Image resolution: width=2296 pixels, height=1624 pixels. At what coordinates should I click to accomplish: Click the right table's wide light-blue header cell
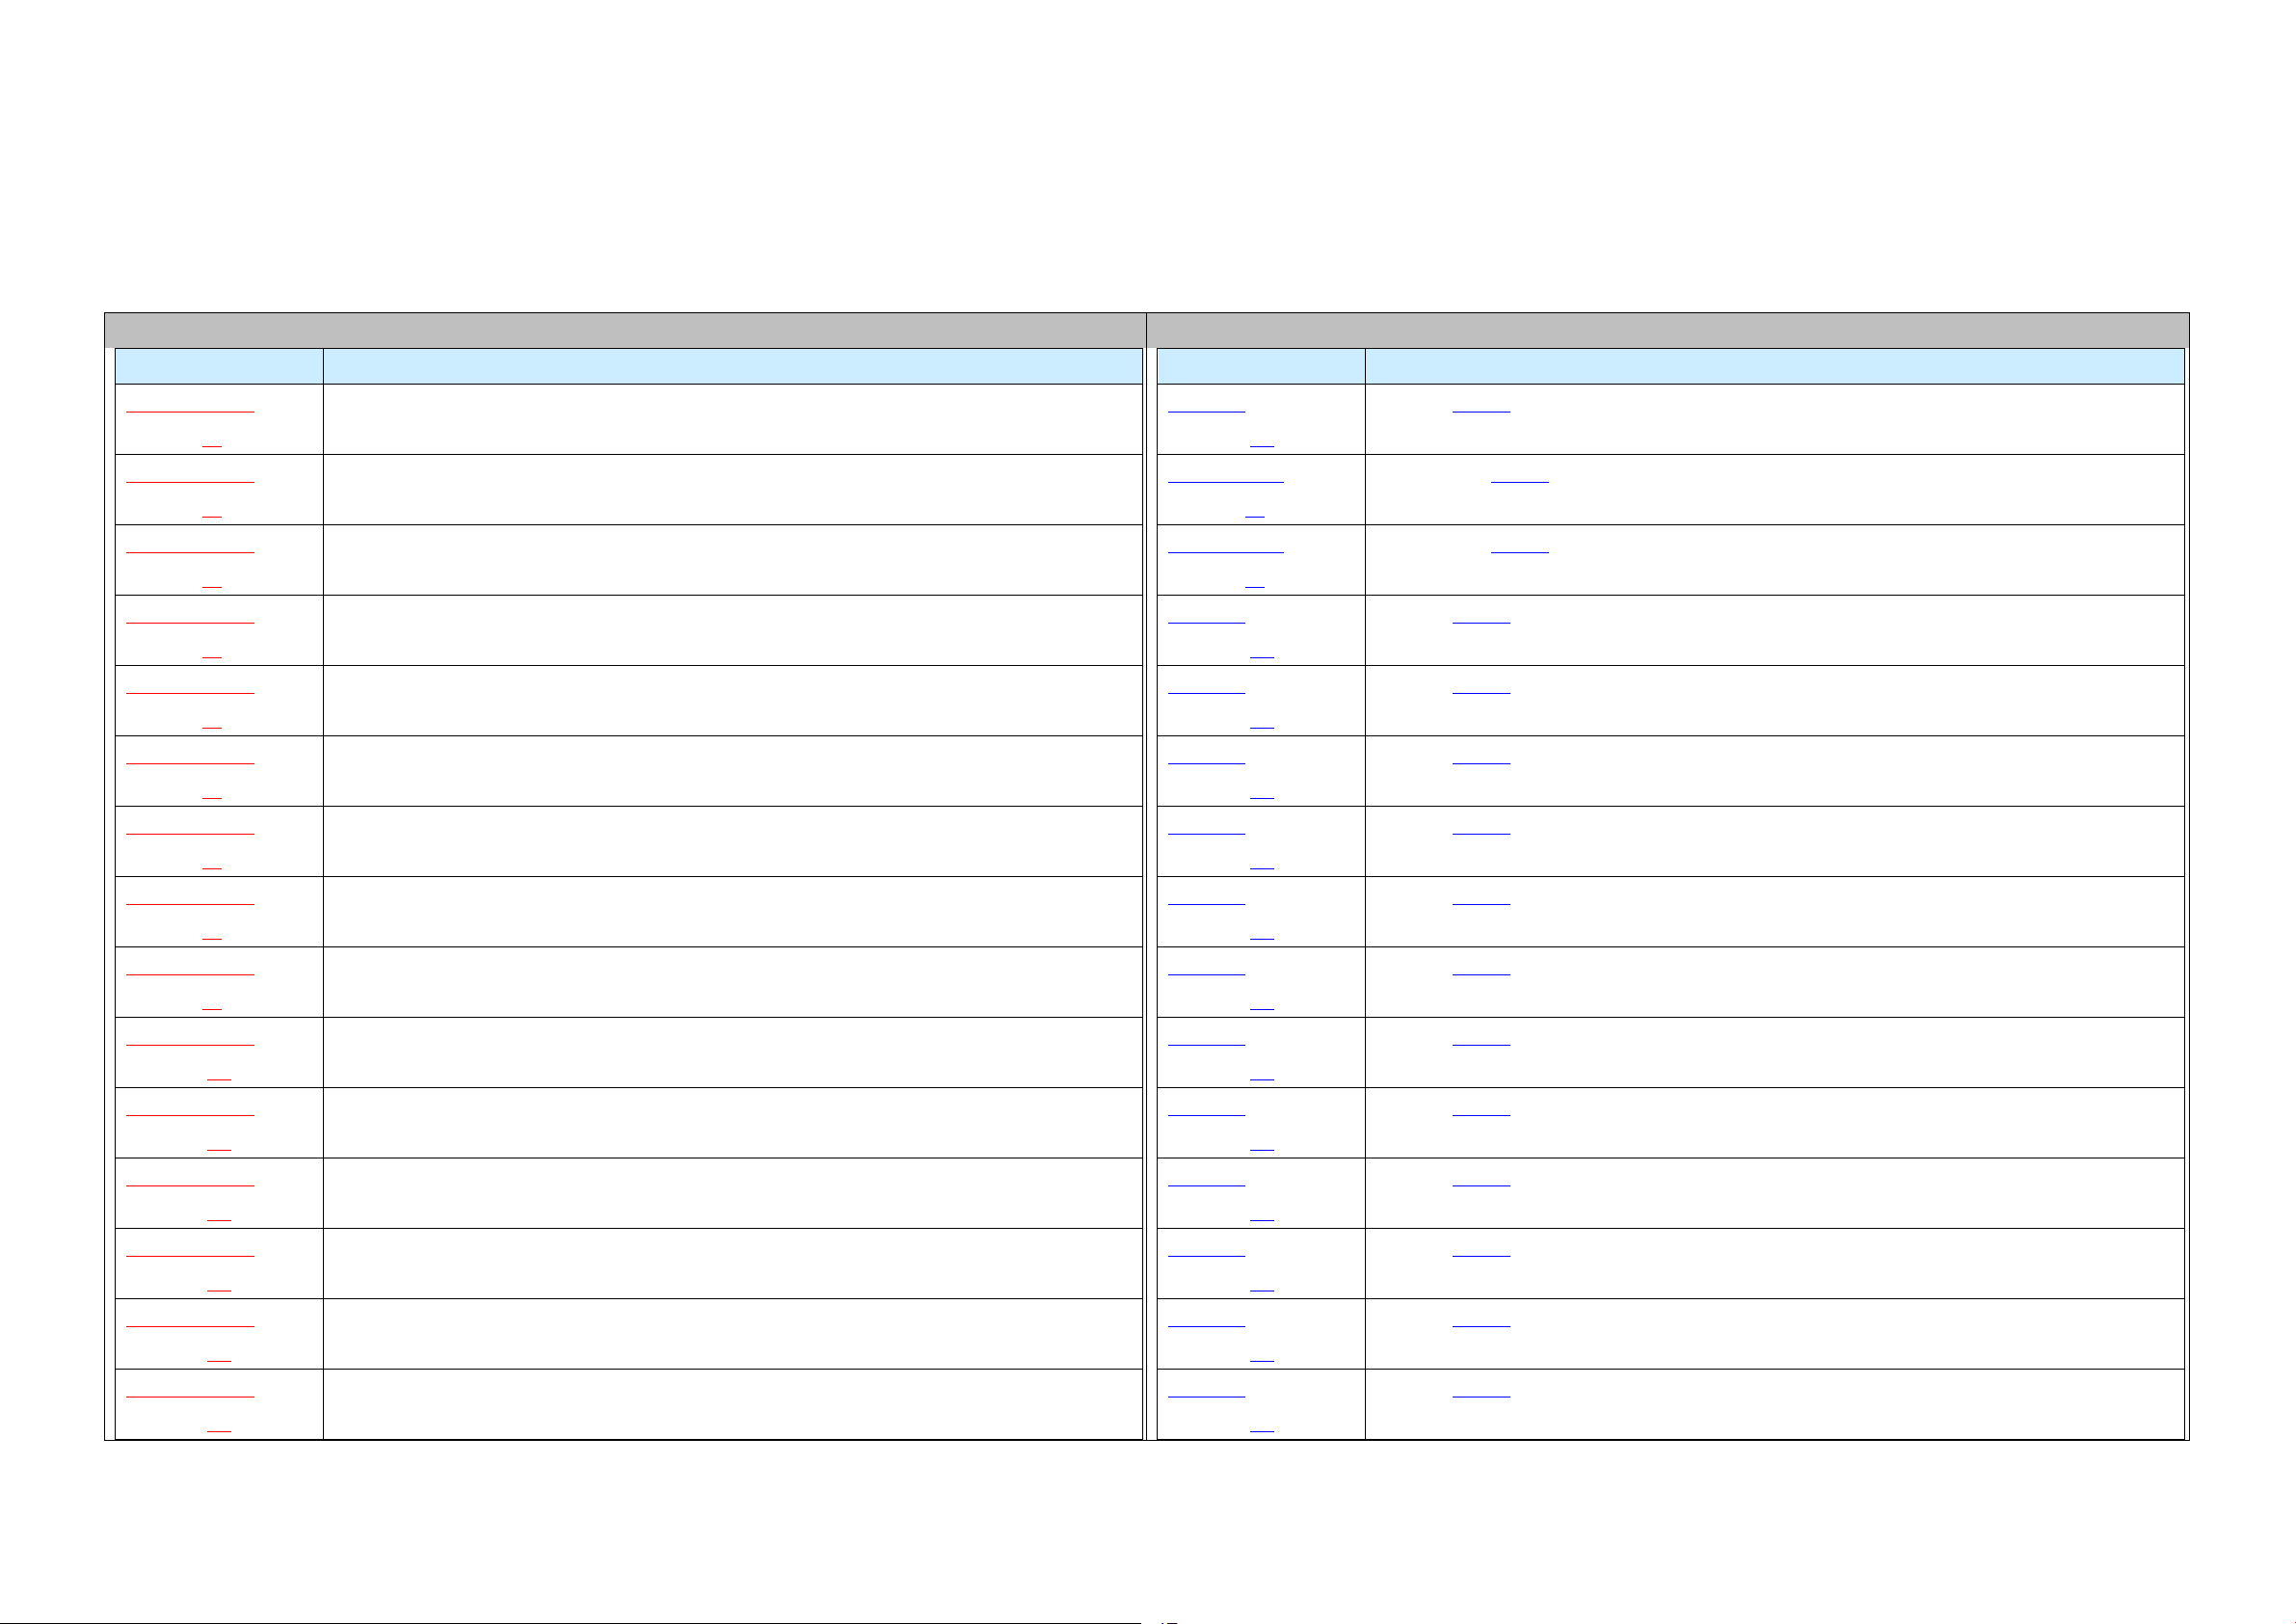(x=1774, y=366)
